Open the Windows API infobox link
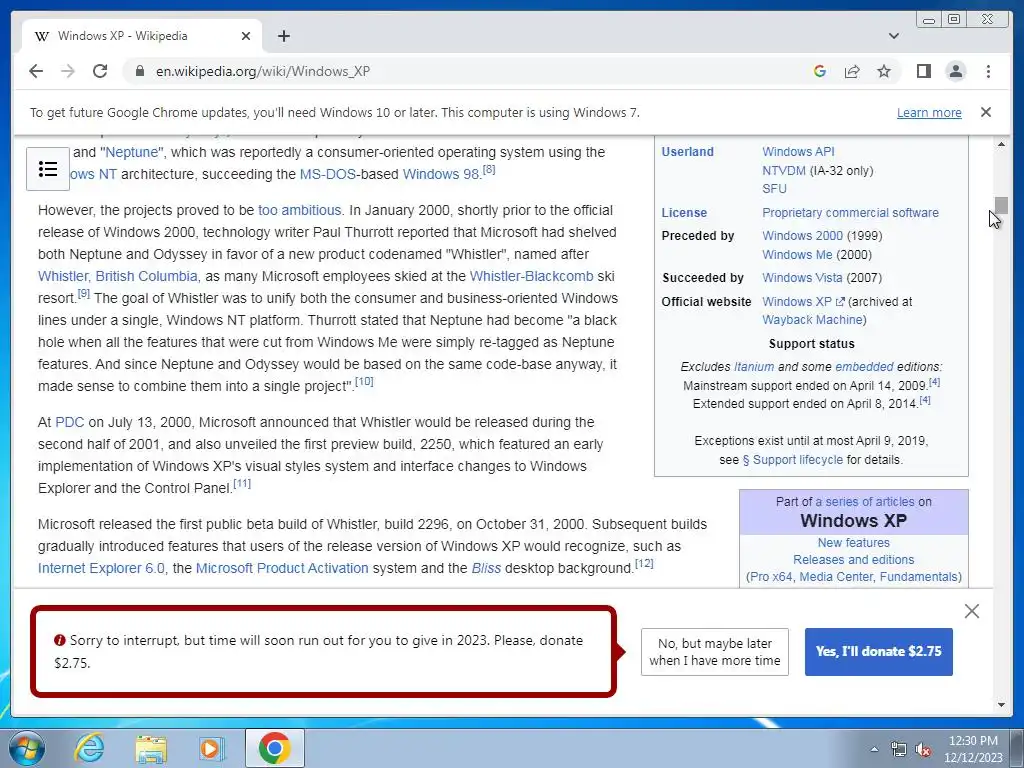 798,152
